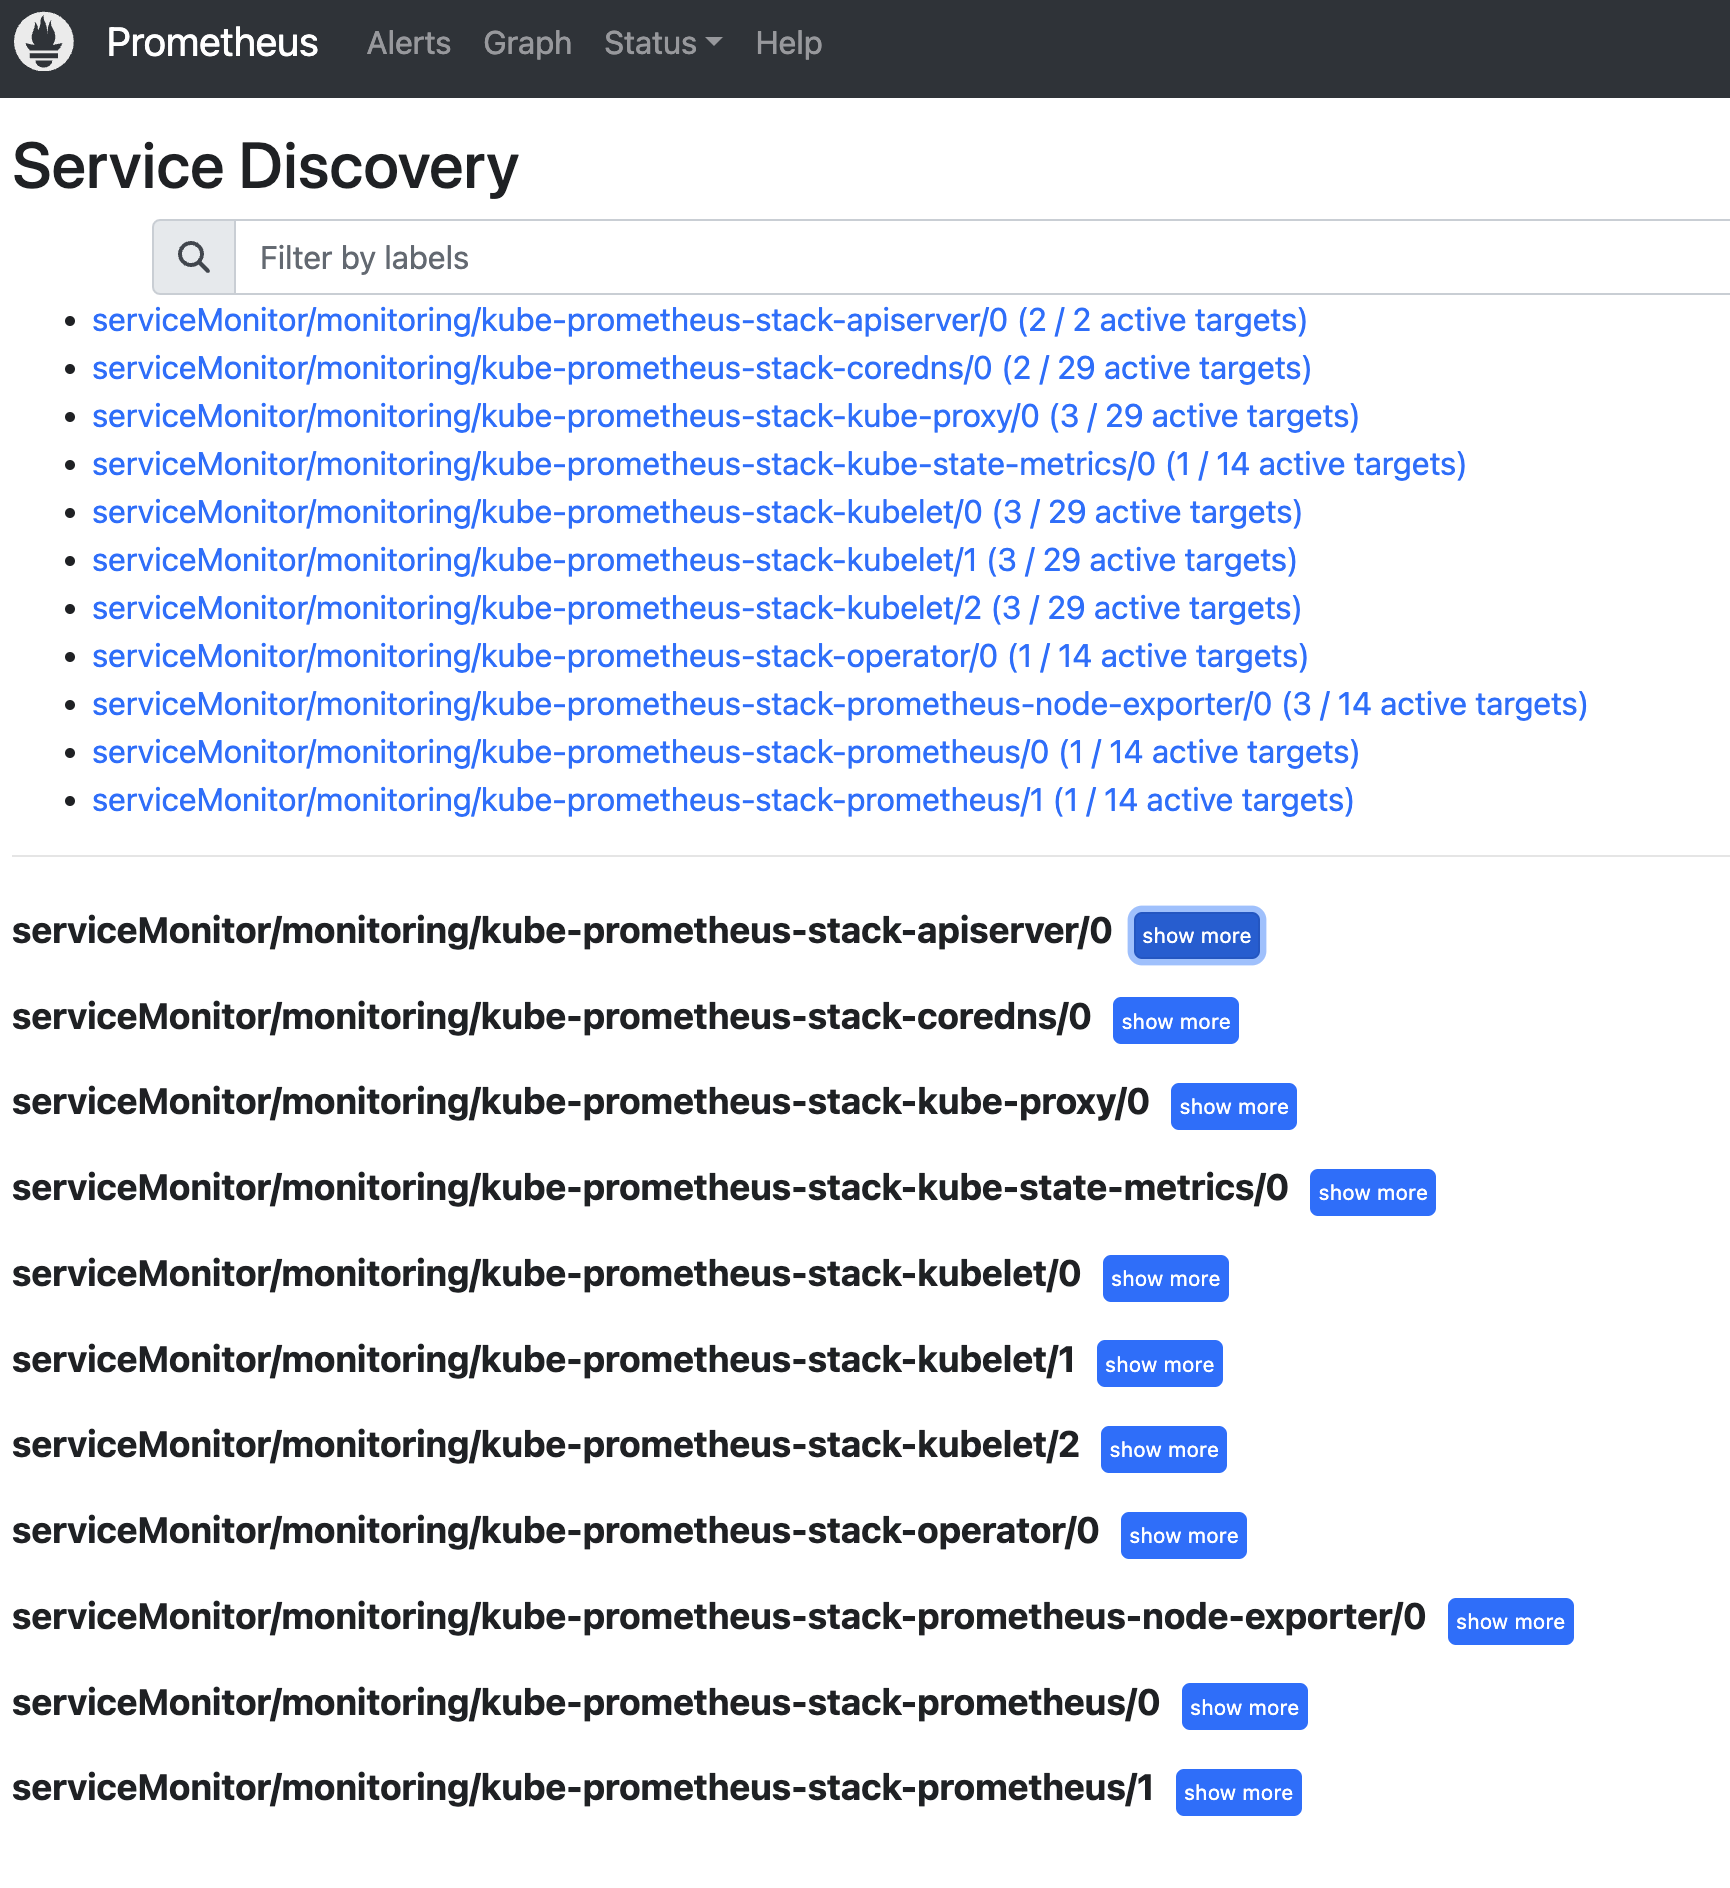Open the Alerts page
Screen dimensions: 1730x1888
click(408, 43)
